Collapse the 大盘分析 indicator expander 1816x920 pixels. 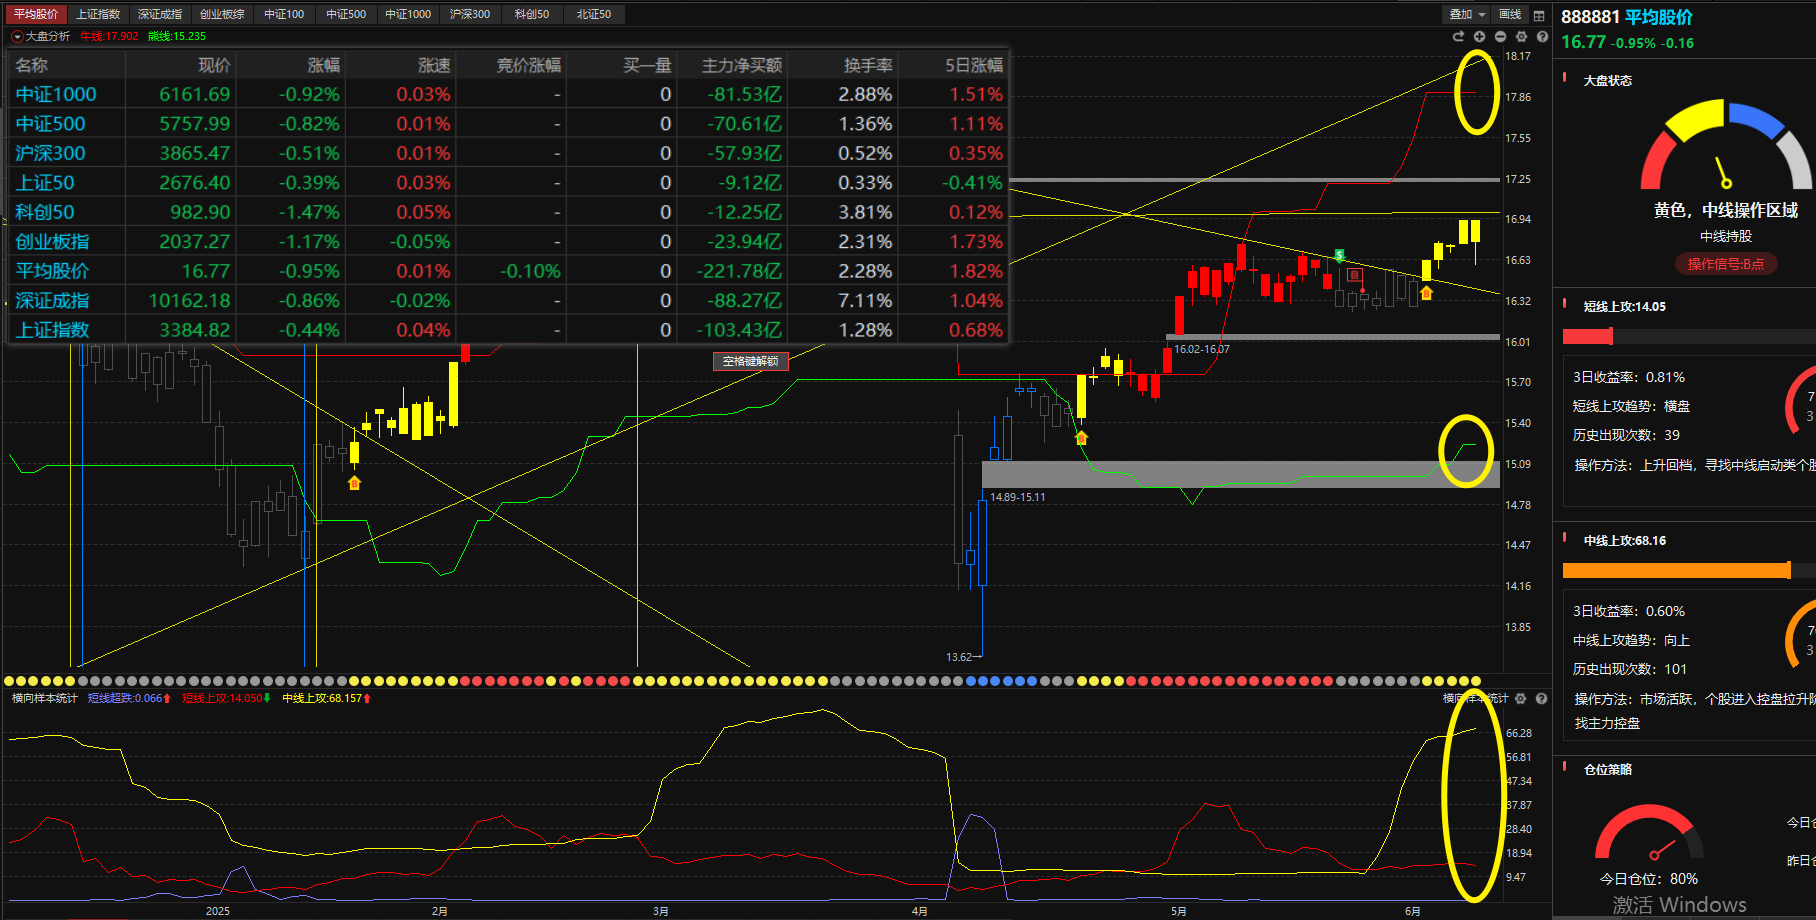(x=17, y=36)
